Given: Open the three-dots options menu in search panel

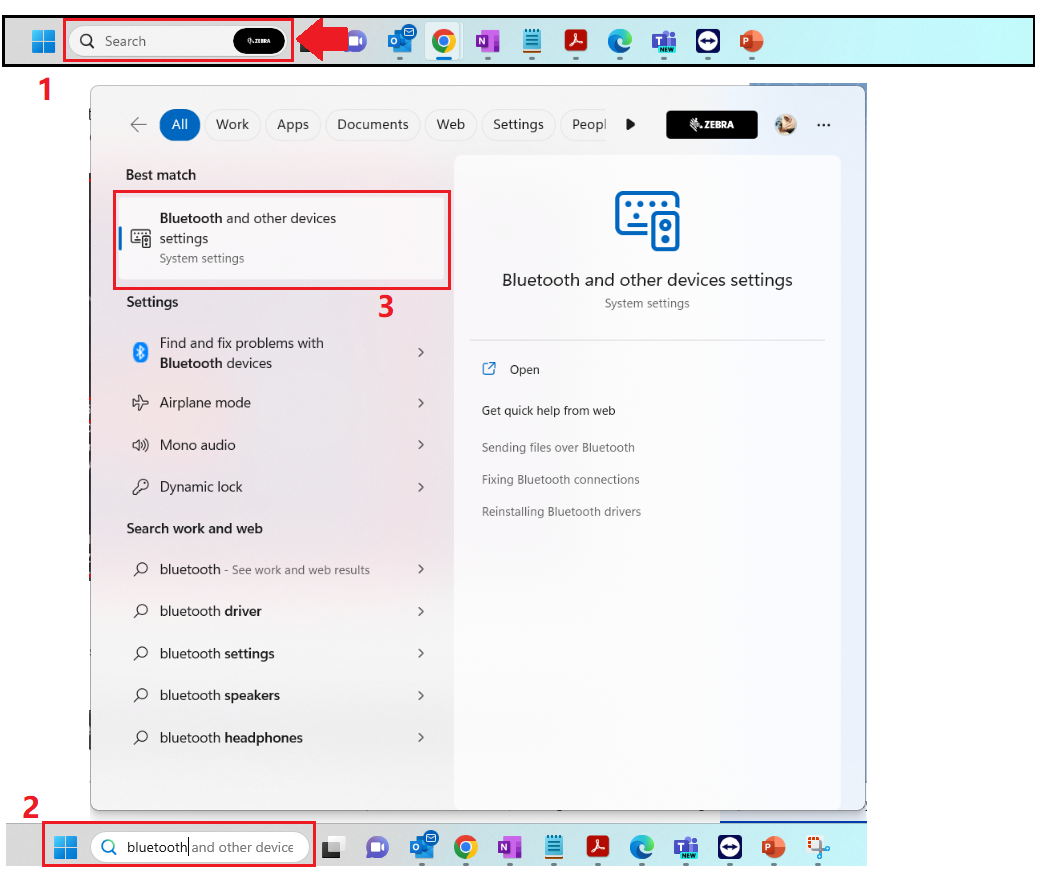Looking at the screenshot, I should point(824,125).
